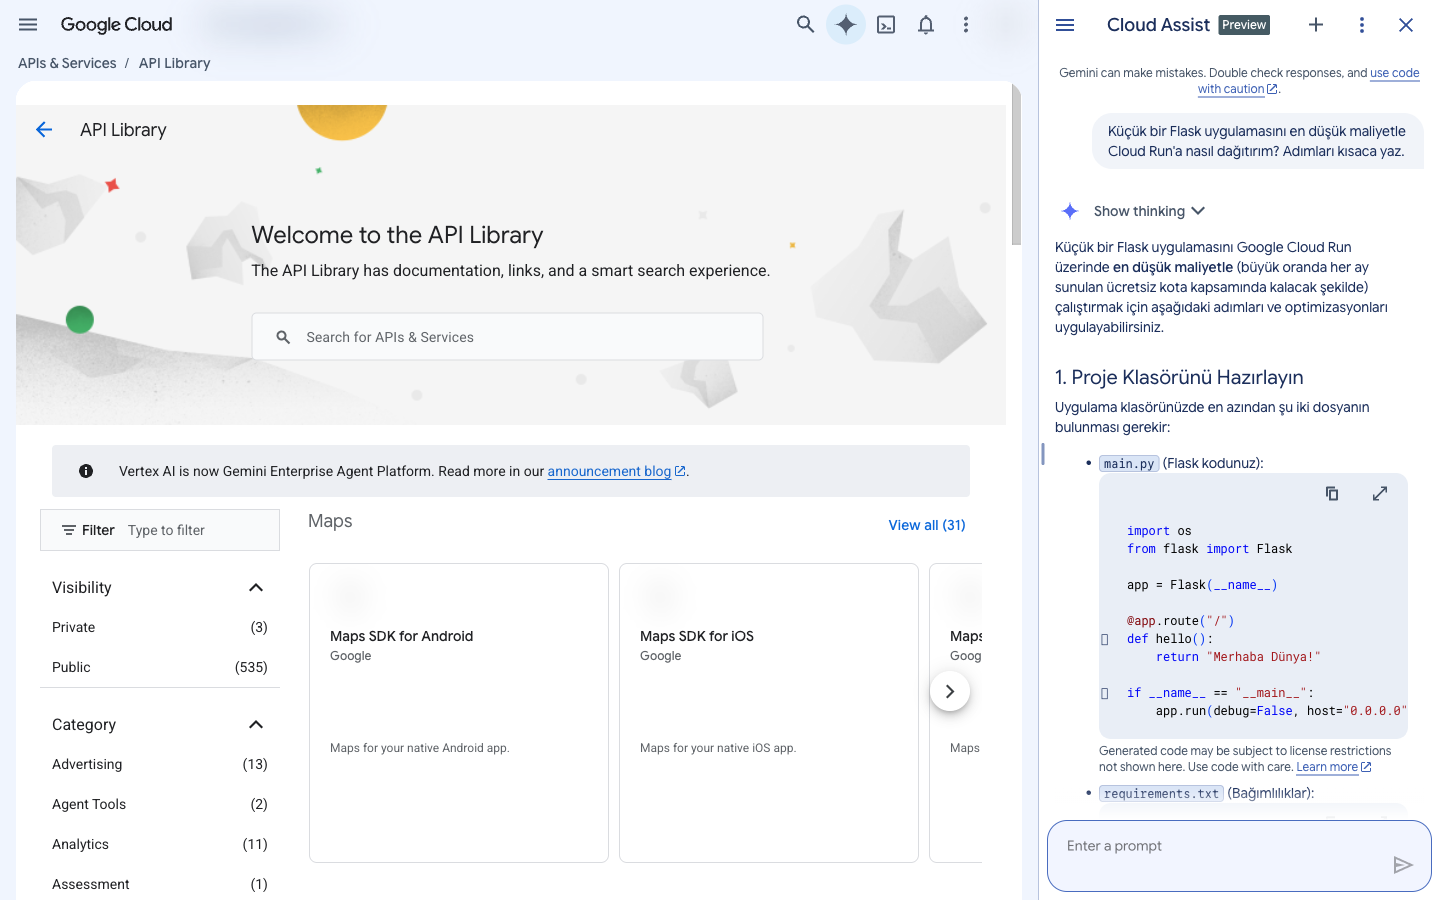The height and width of the screenshot is (900, 1440).
Task: Open the APIs & Services breadcrumb
Action: point(67,63)
